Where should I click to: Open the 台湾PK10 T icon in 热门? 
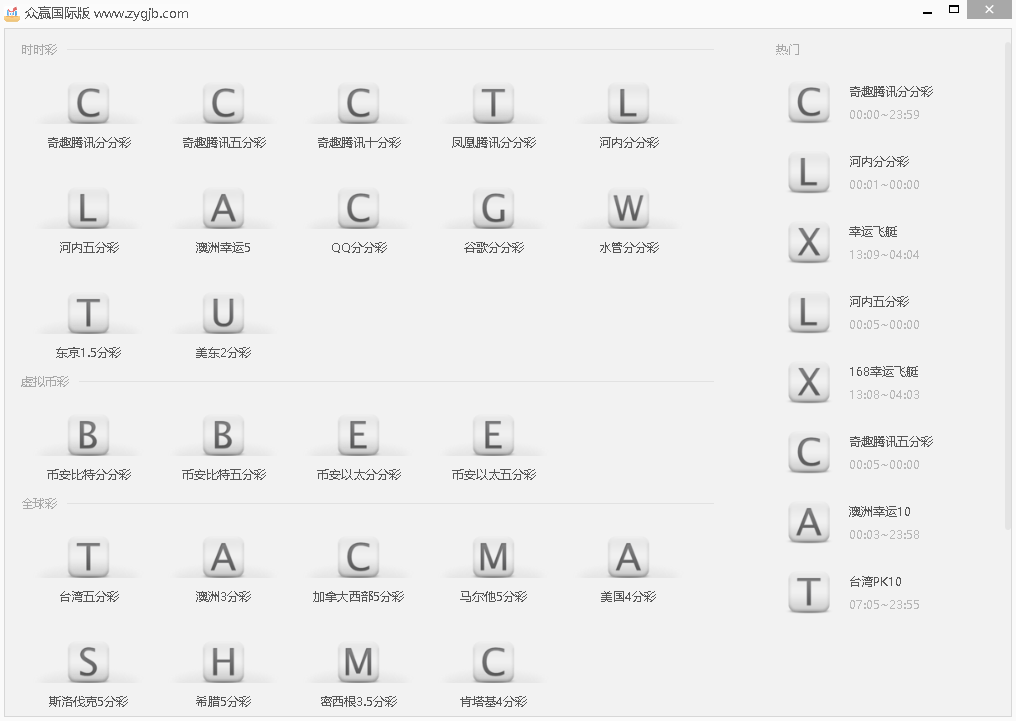click(809, 593)
